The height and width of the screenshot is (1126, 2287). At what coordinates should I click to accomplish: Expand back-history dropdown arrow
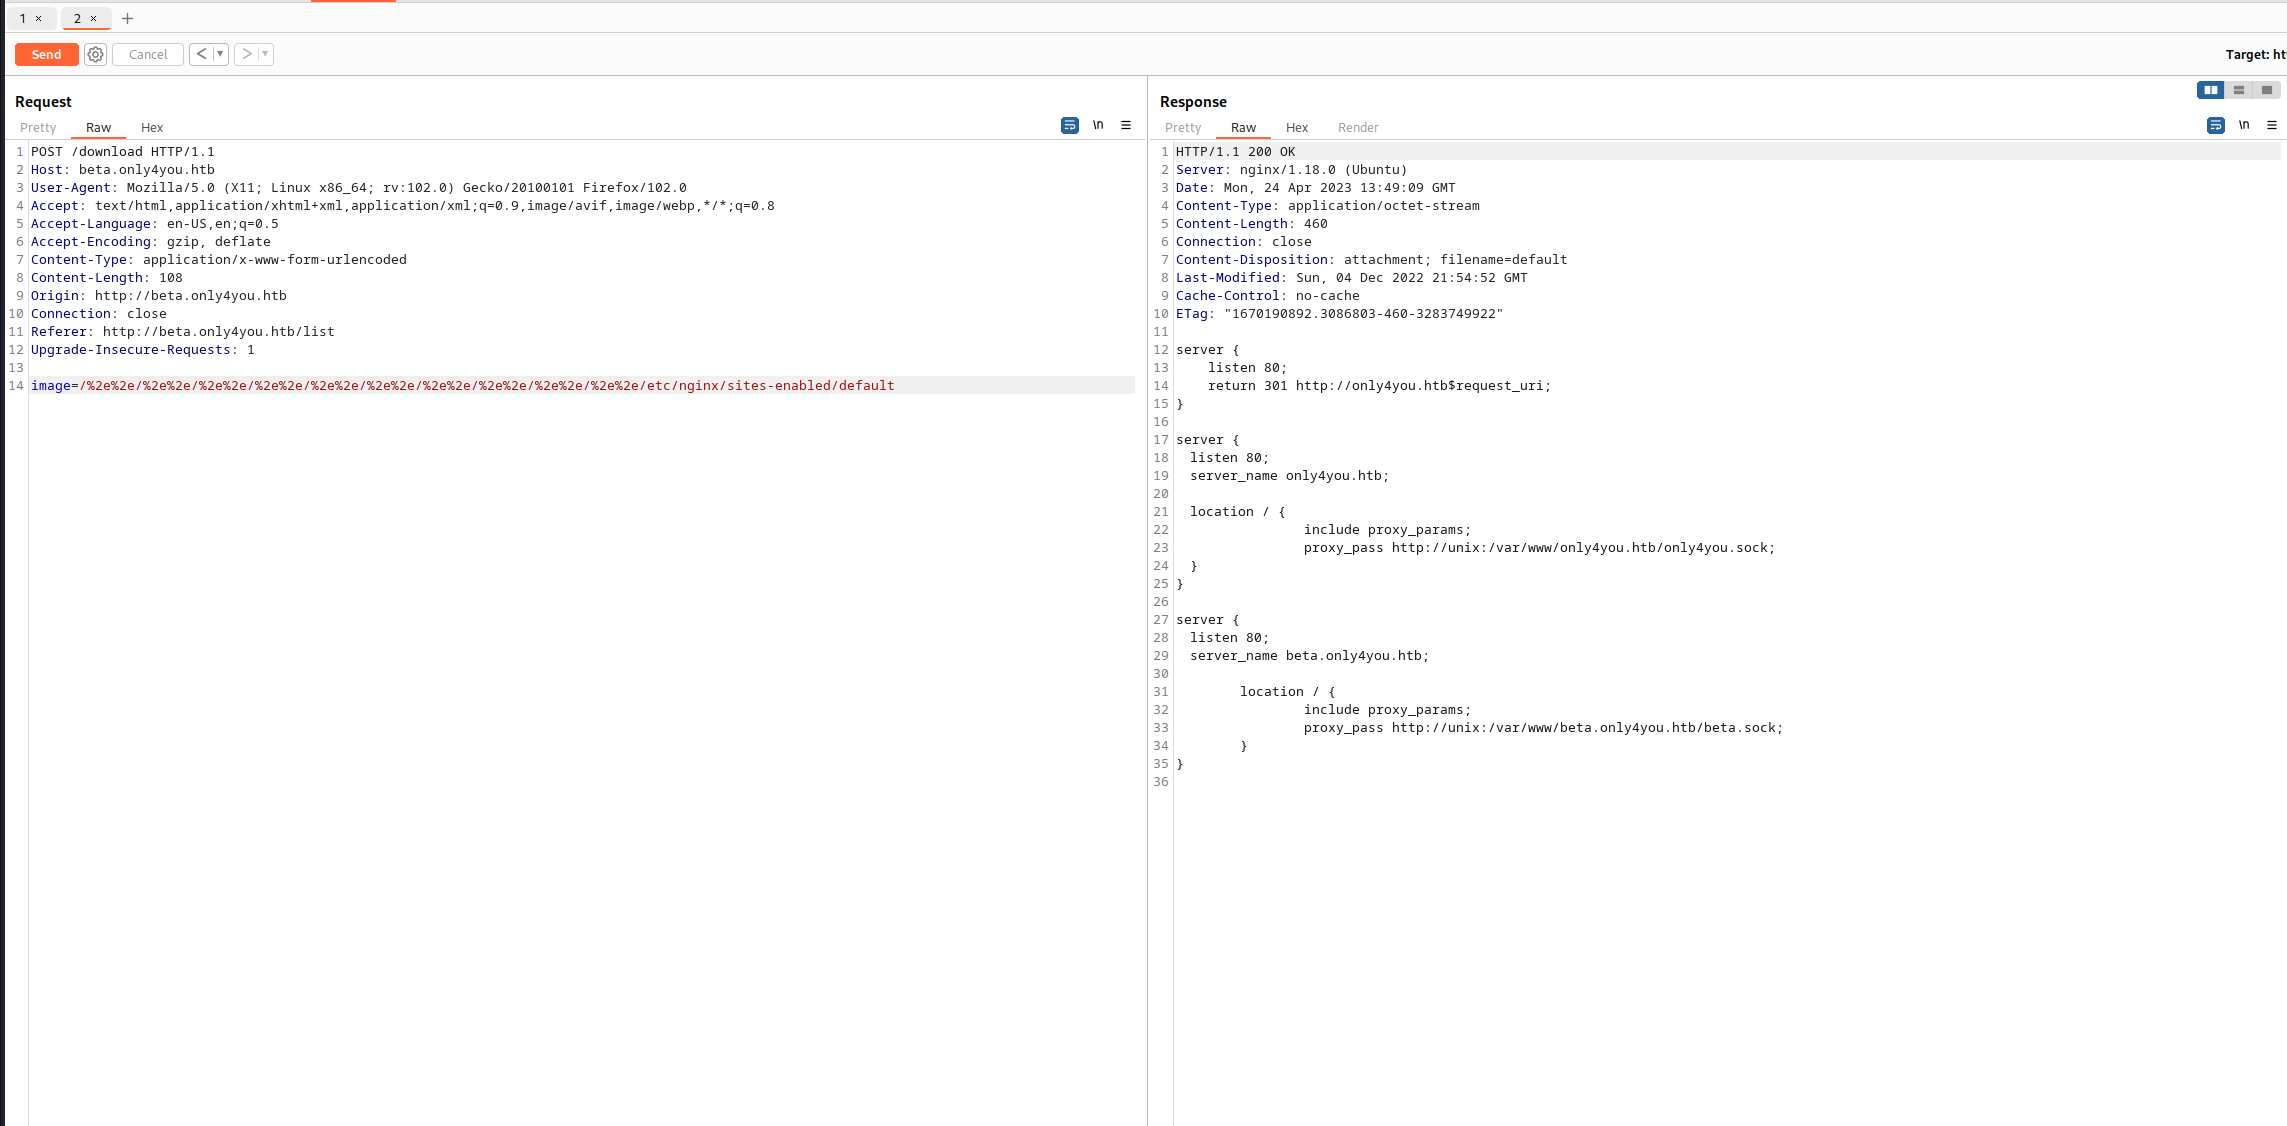(220, 54)
